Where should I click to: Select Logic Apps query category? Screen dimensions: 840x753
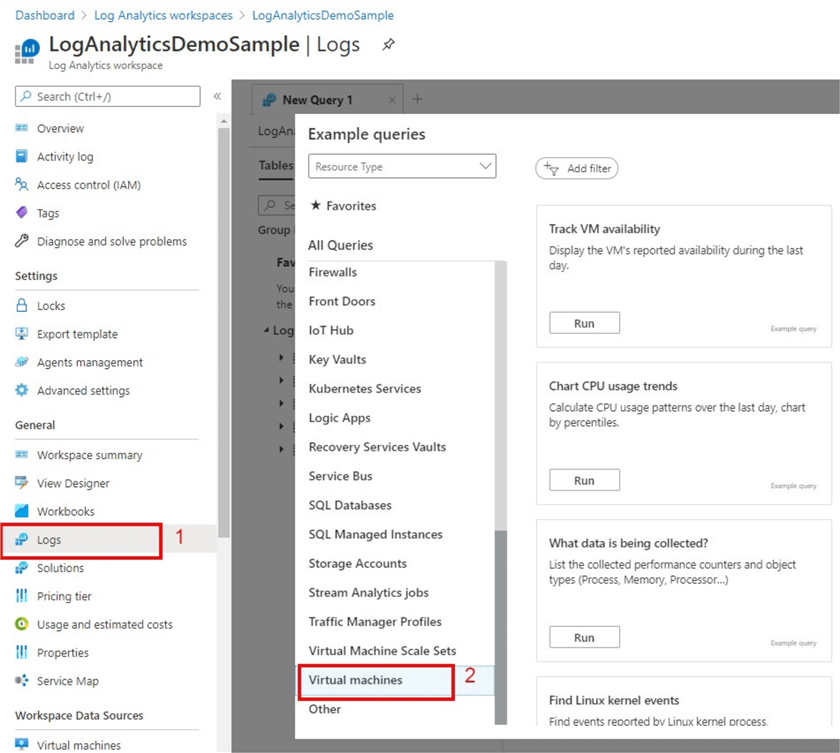click(340, 418)
